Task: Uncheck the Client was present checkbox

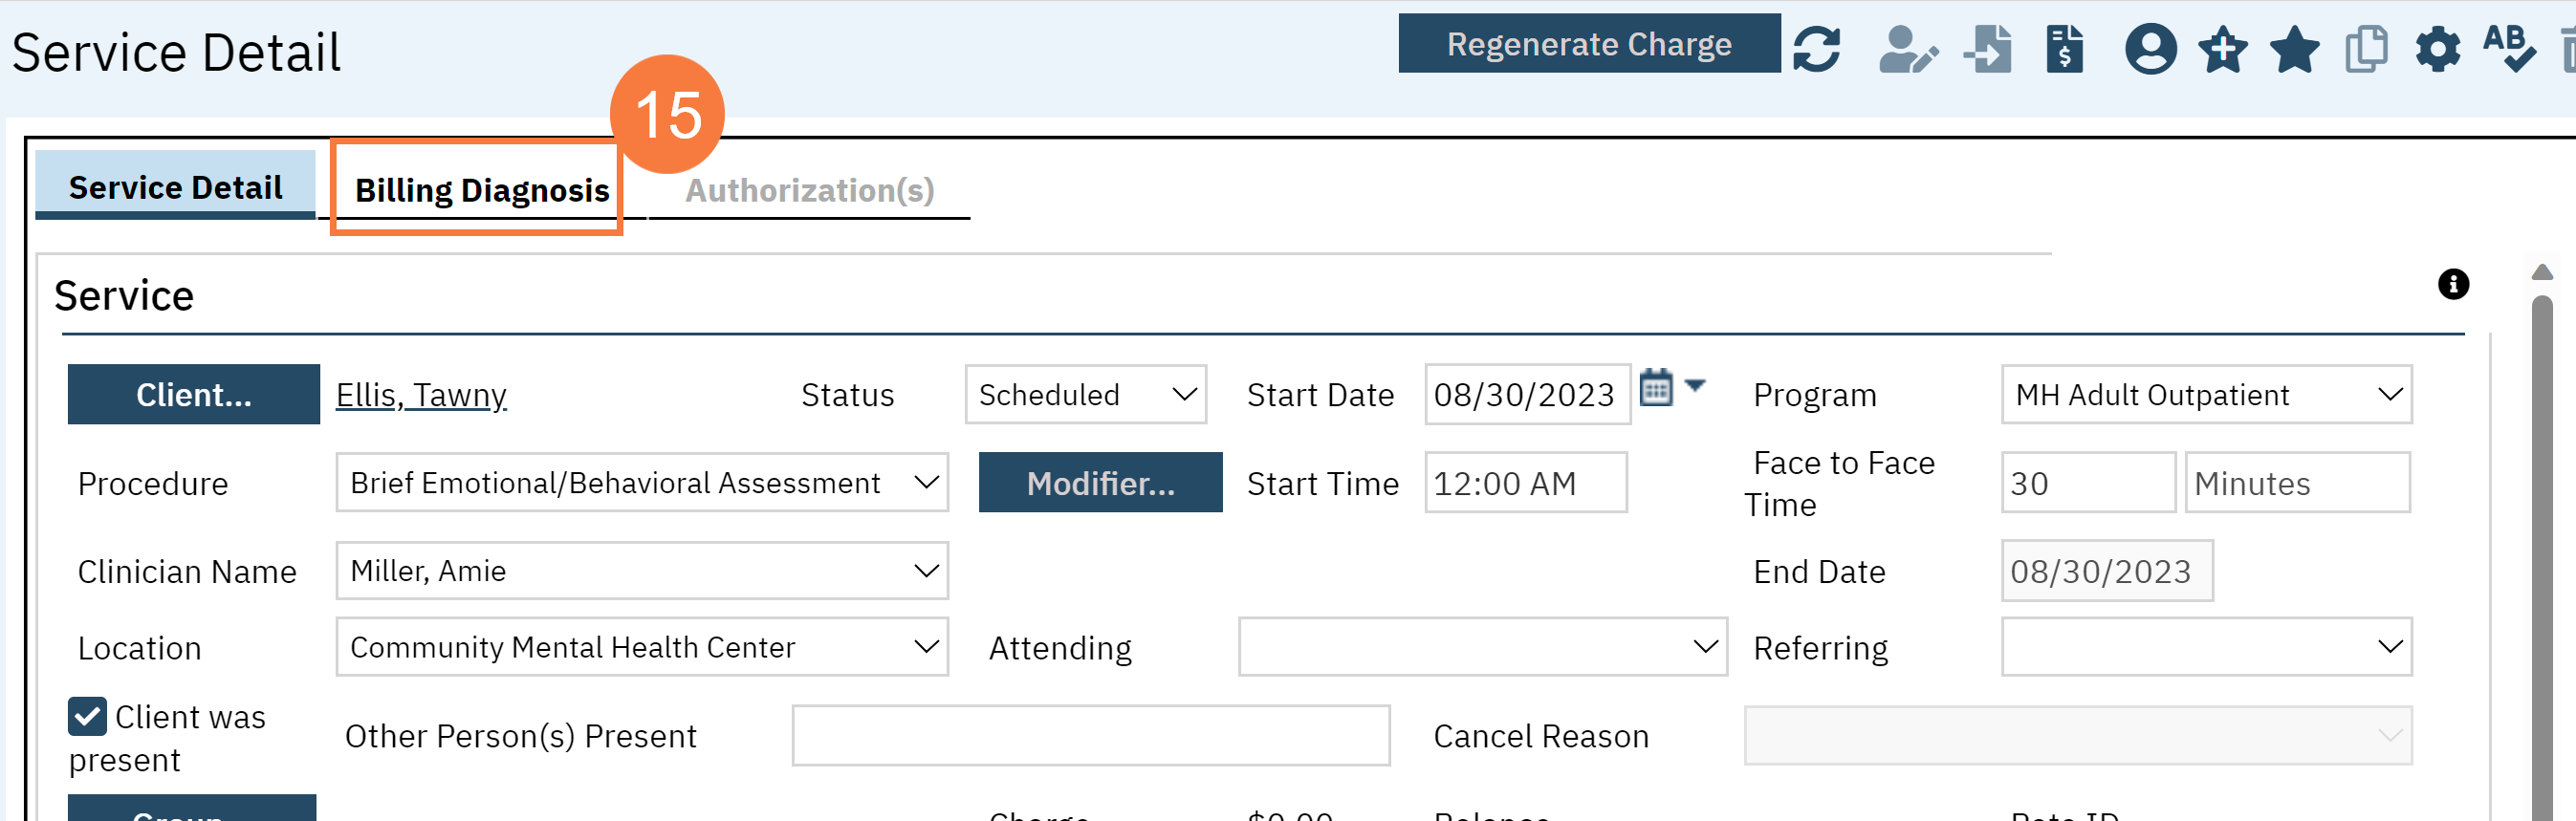Action: (x=88, y=716)
